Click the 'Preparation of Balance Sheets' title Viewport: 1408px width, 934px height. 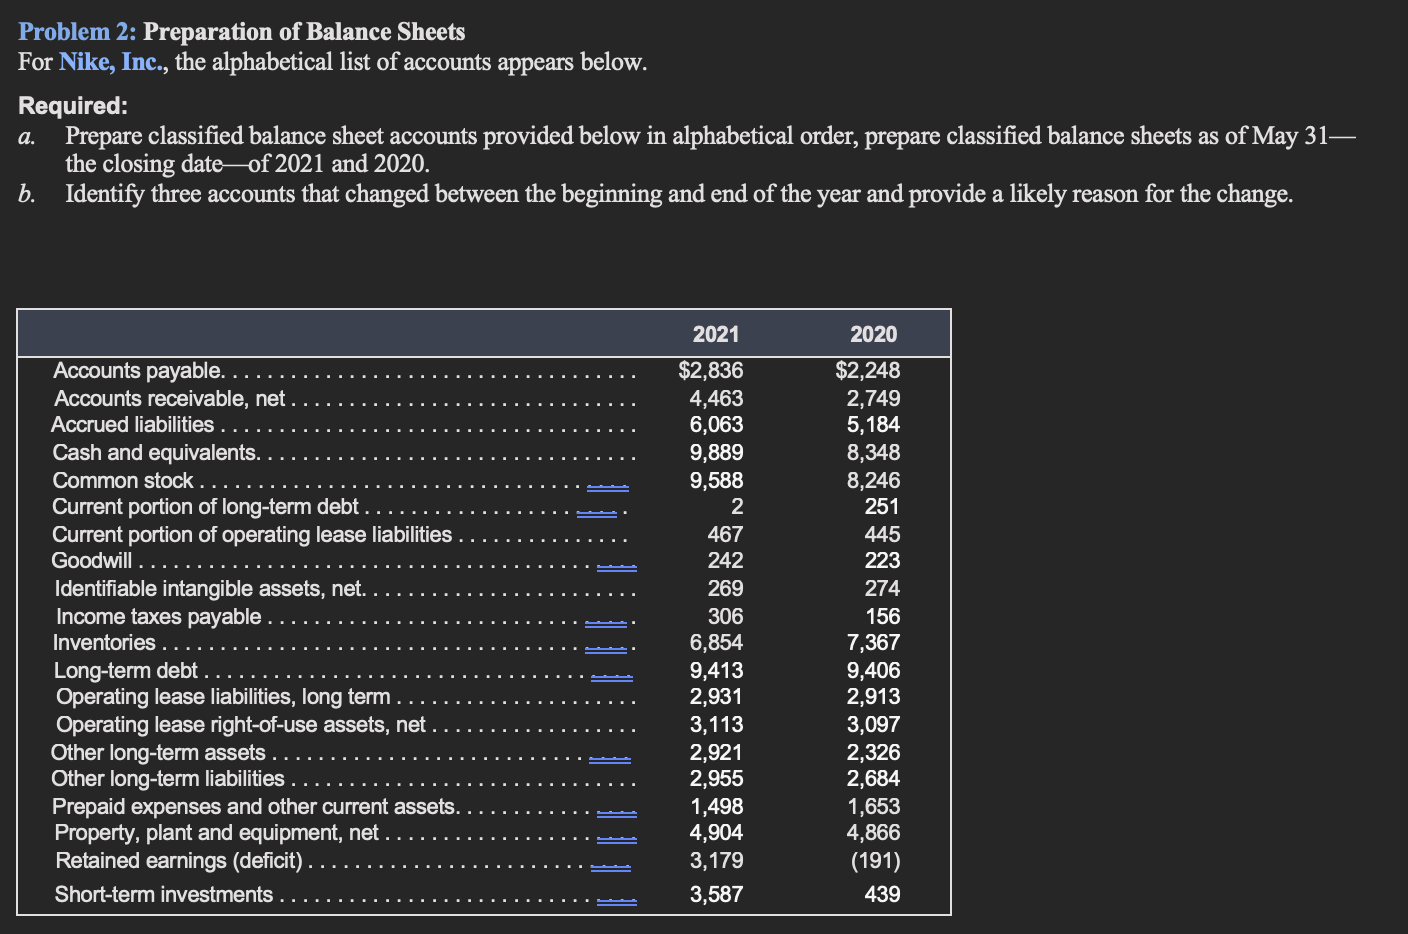pos(304,32)
